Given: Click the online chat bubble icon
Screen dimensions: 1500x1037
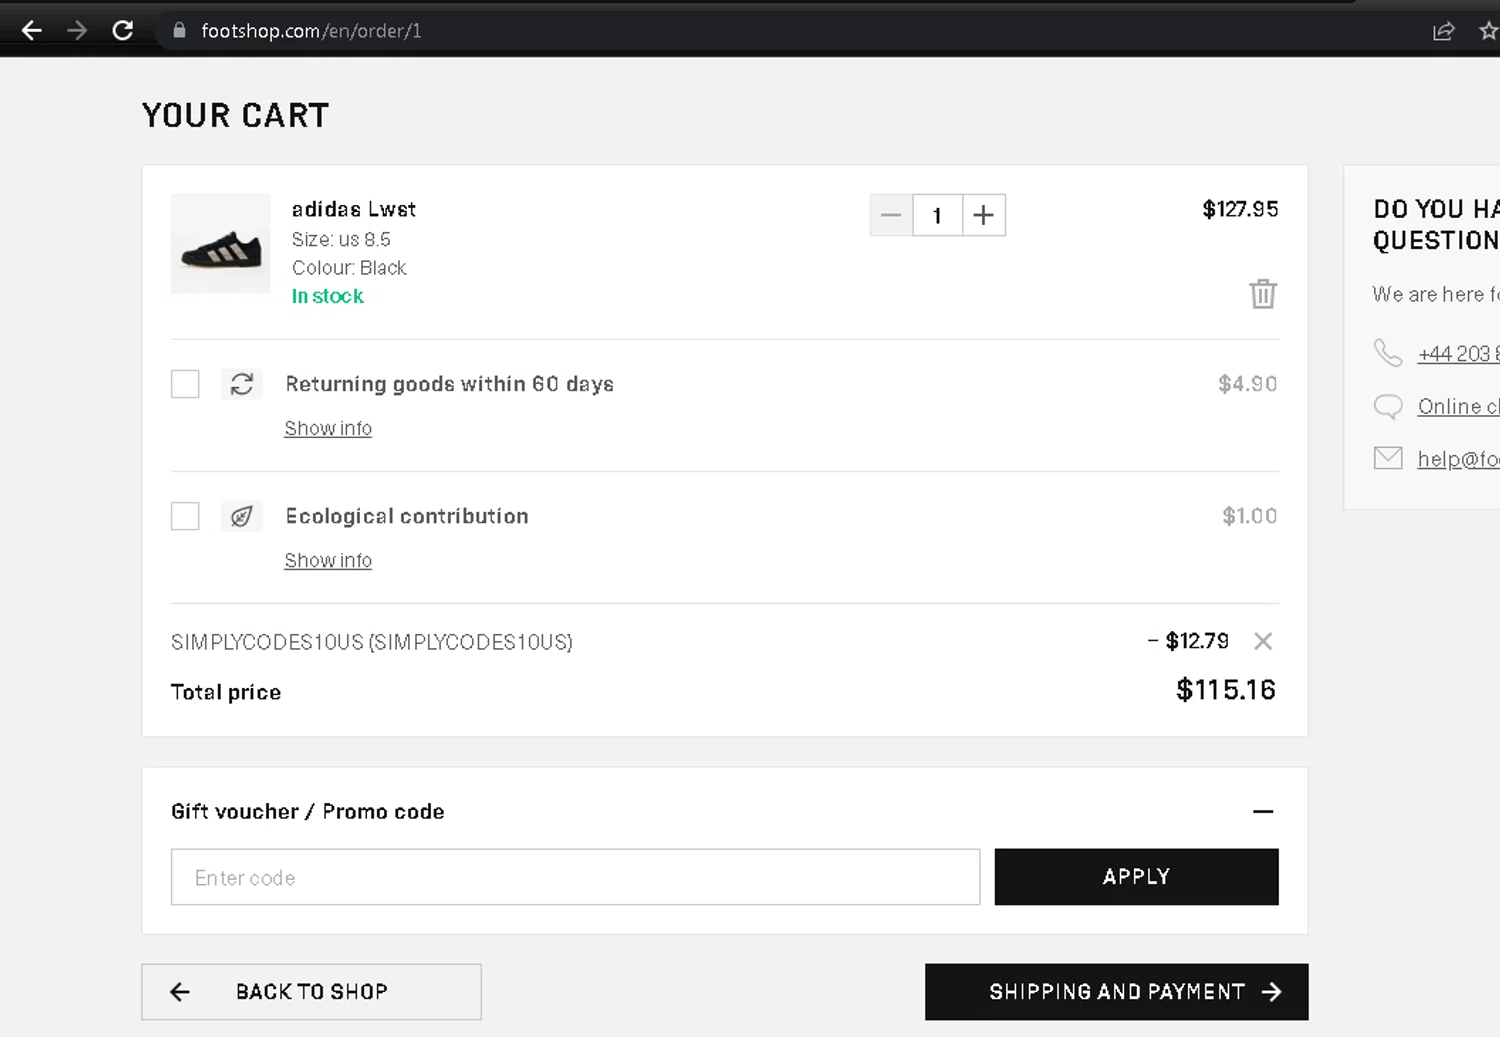Looking at the screenshot, I should (1388, 406).
